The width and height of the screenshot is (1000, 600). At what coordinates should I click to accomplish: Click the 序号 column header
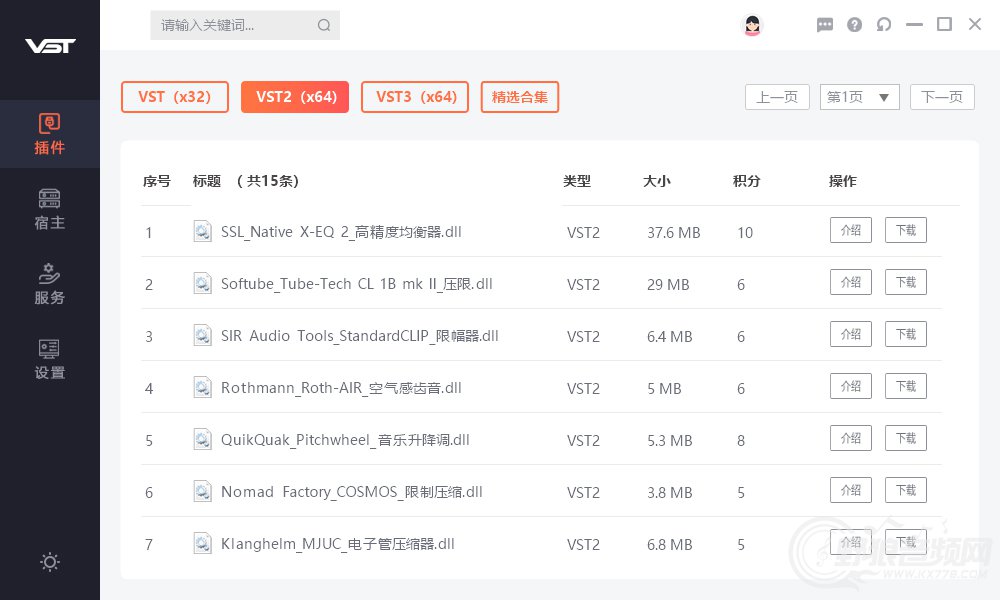click(x=157, y=181)
